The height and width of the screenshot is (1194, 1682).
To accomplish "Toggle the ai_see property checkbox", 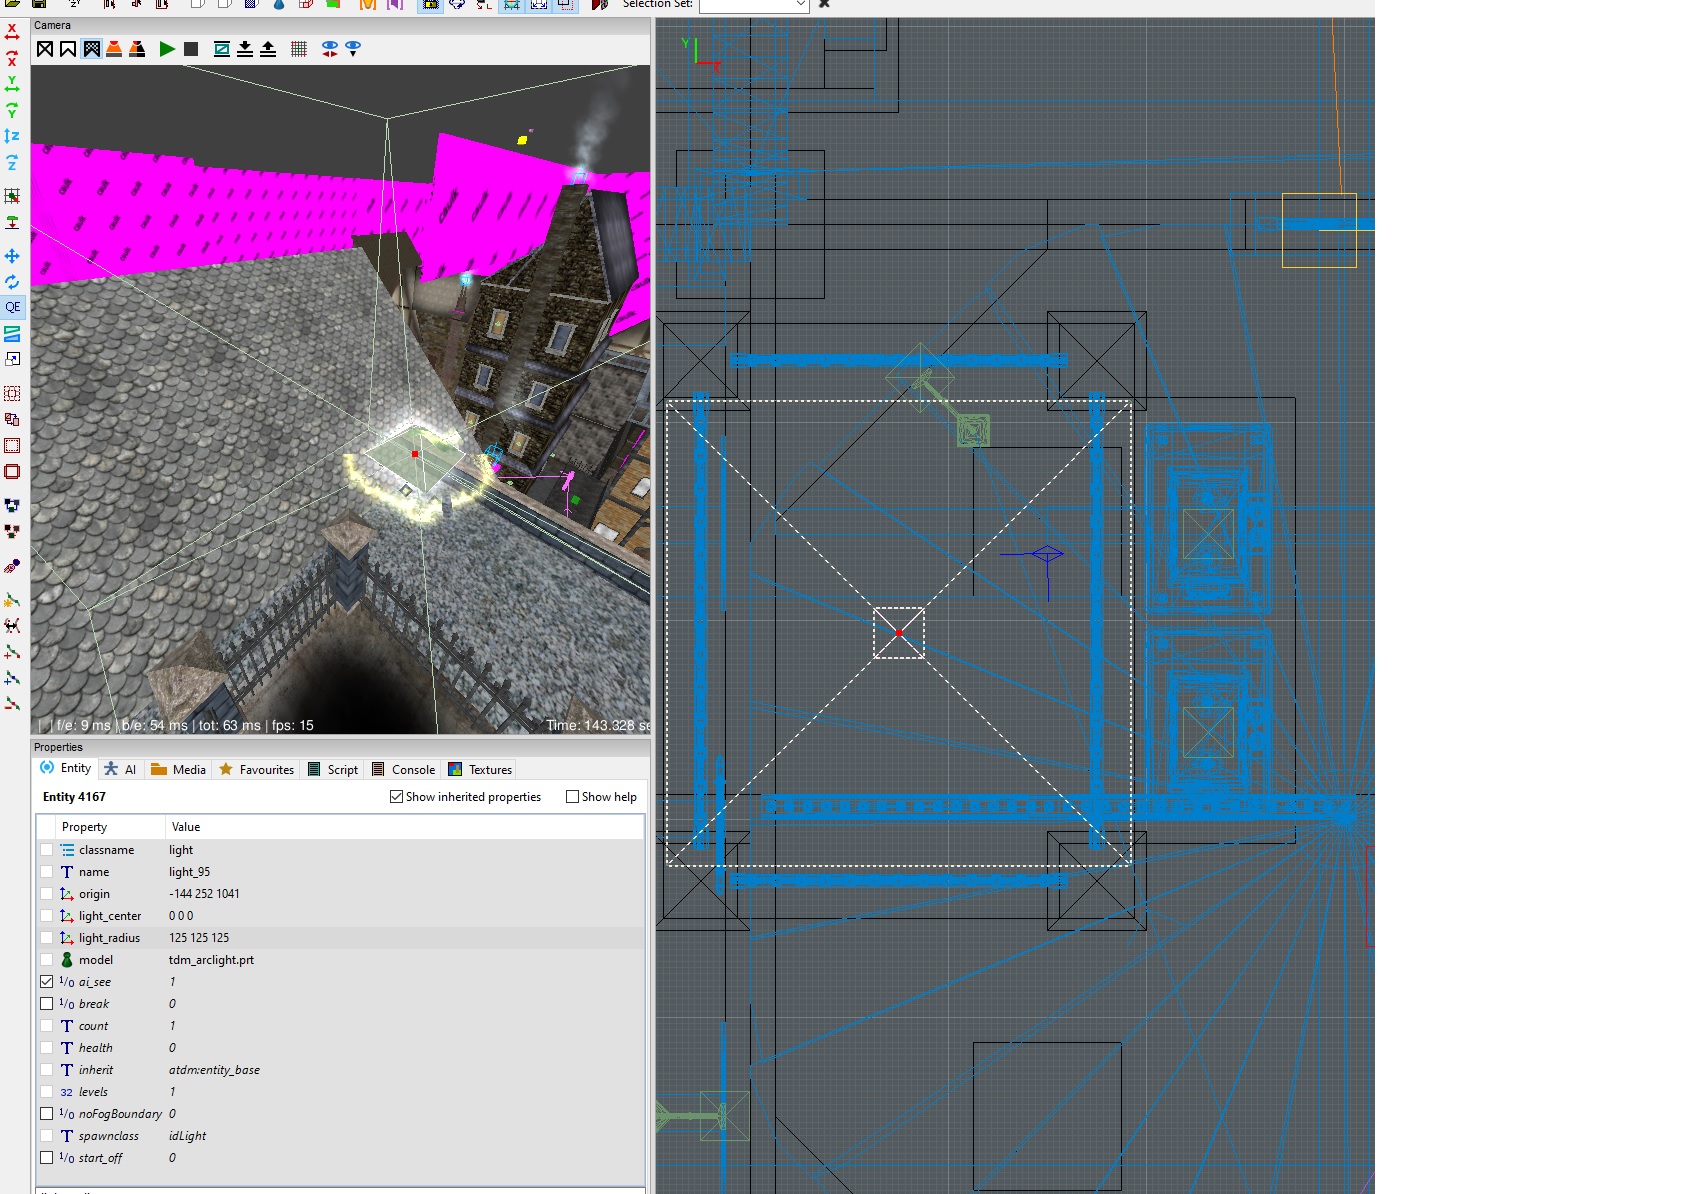I will [x=47, y=982].
